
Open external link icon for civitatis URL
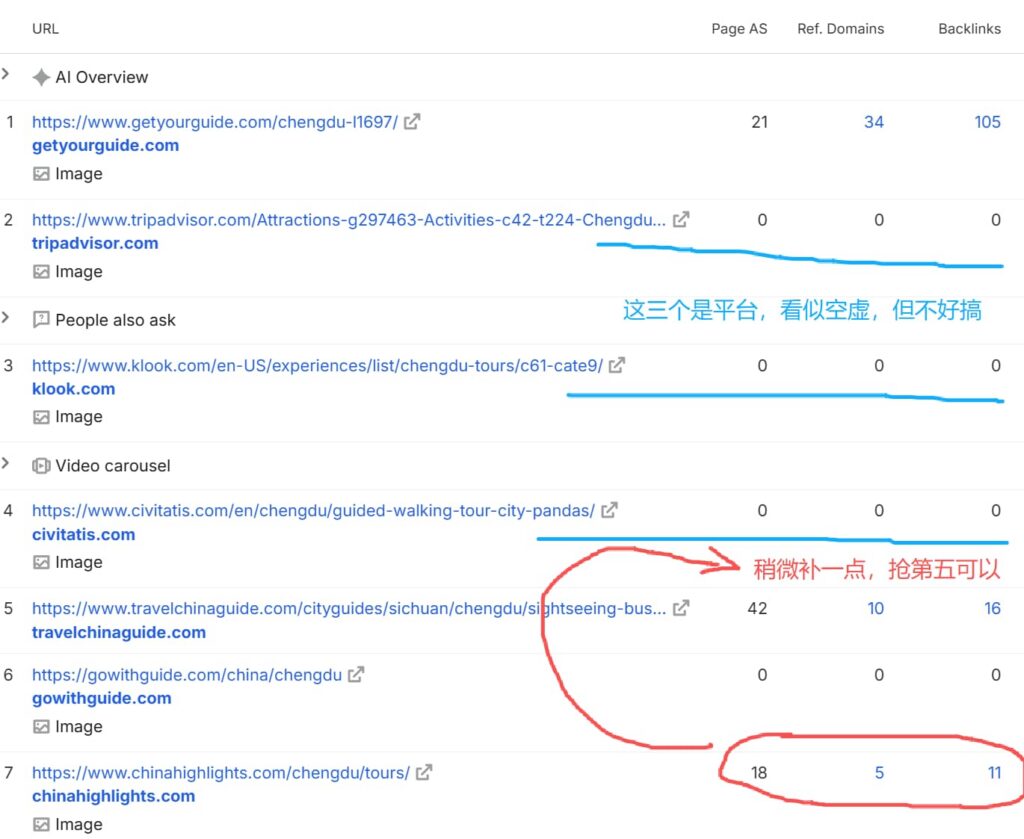tap(609, 510)
